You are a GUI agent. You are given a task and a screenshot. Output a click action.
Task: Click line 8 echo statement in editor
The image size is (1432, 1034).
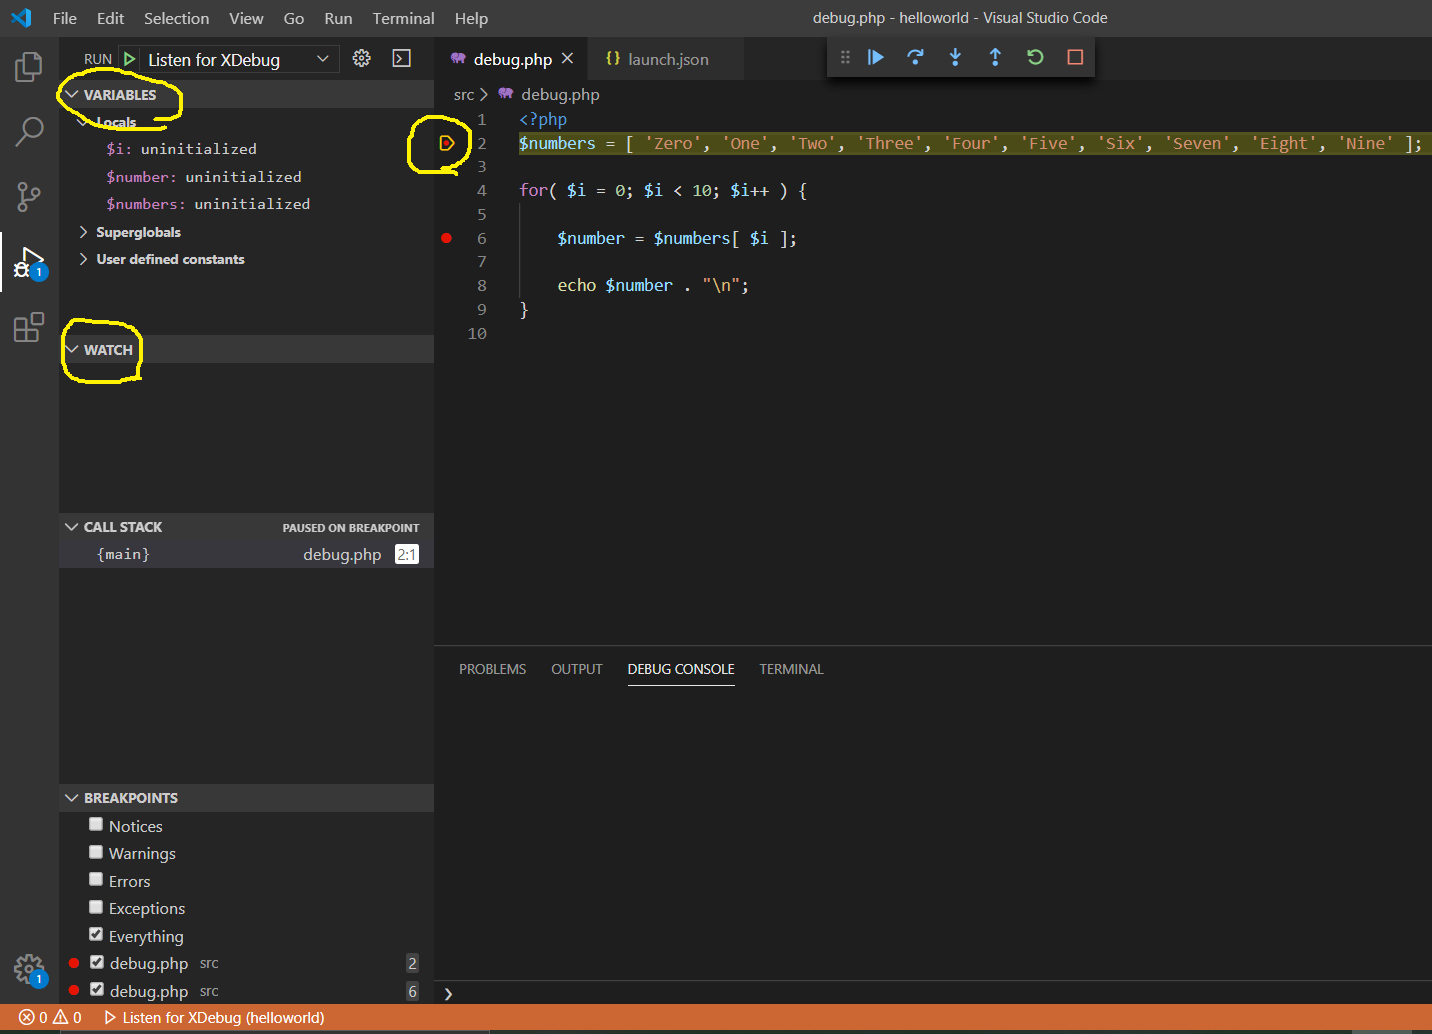point(653,286)
